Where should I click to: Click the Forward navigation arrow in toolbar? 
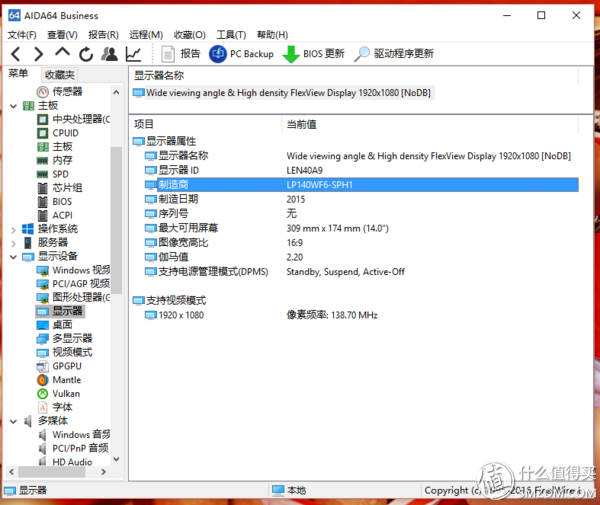pos(38,54)
